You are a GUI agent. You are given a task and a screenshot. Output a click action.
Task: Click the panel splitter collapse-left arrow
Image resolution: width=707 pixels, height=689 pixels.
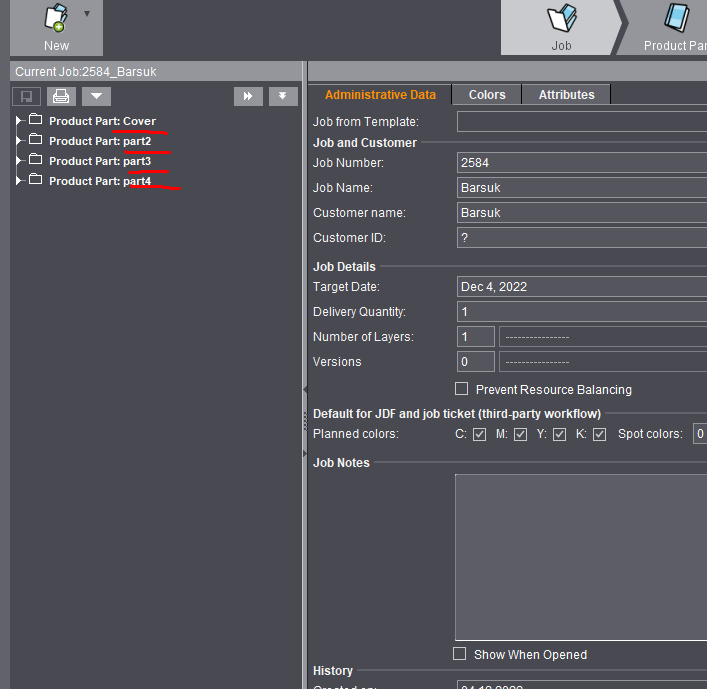(x=305, y=389)
